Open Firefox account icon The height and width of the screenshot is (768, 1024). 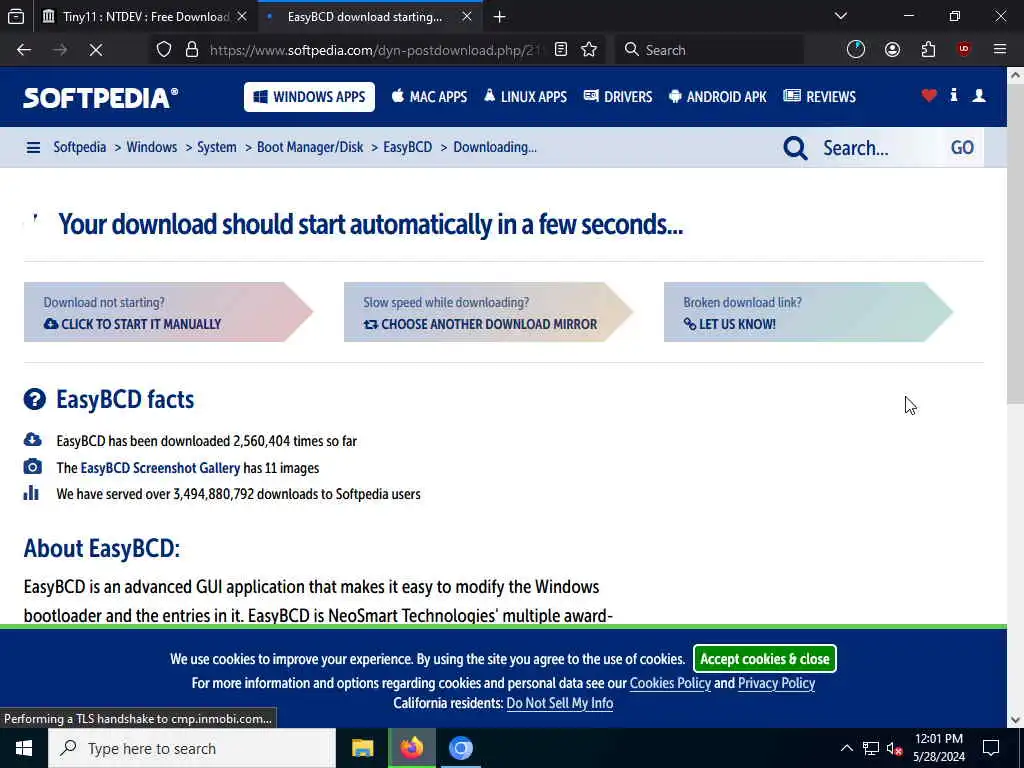coord(892,50)
